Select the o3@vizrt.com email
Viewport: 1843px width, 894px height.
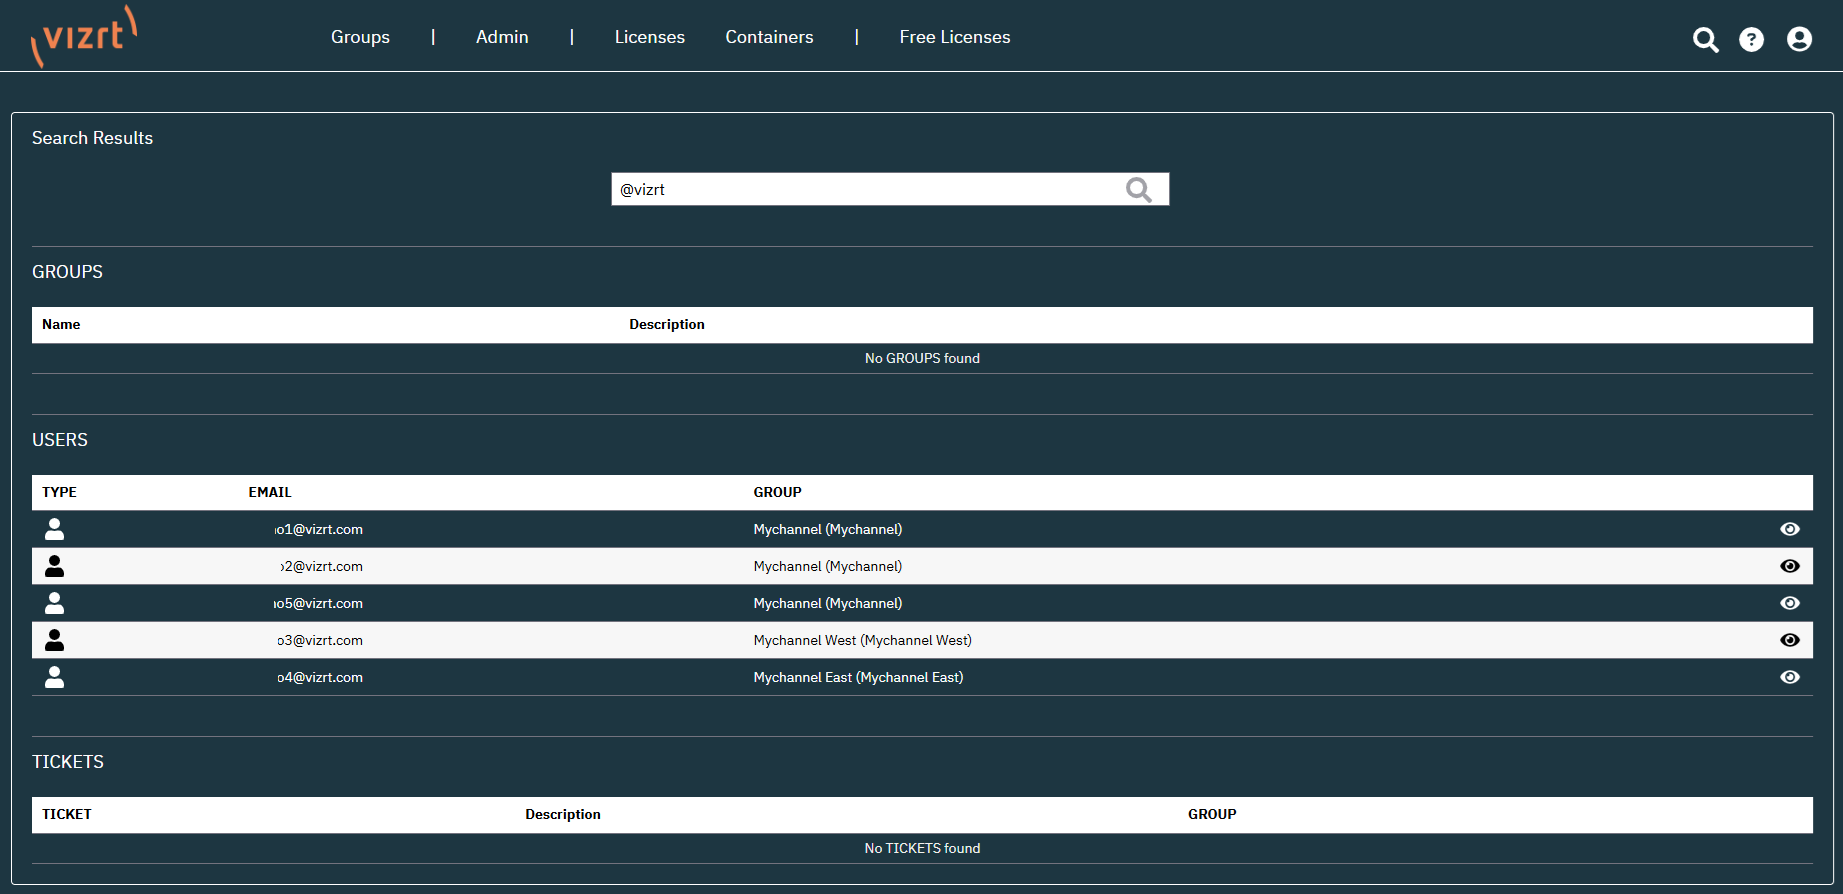coord(320,640)
